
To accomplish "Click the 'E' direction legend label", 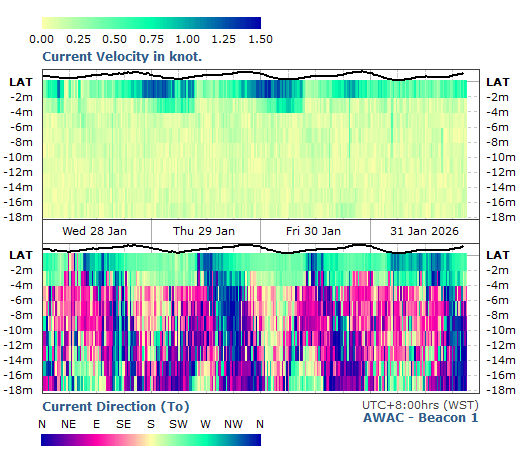I will pyautogui.click(x=96, y=424).
